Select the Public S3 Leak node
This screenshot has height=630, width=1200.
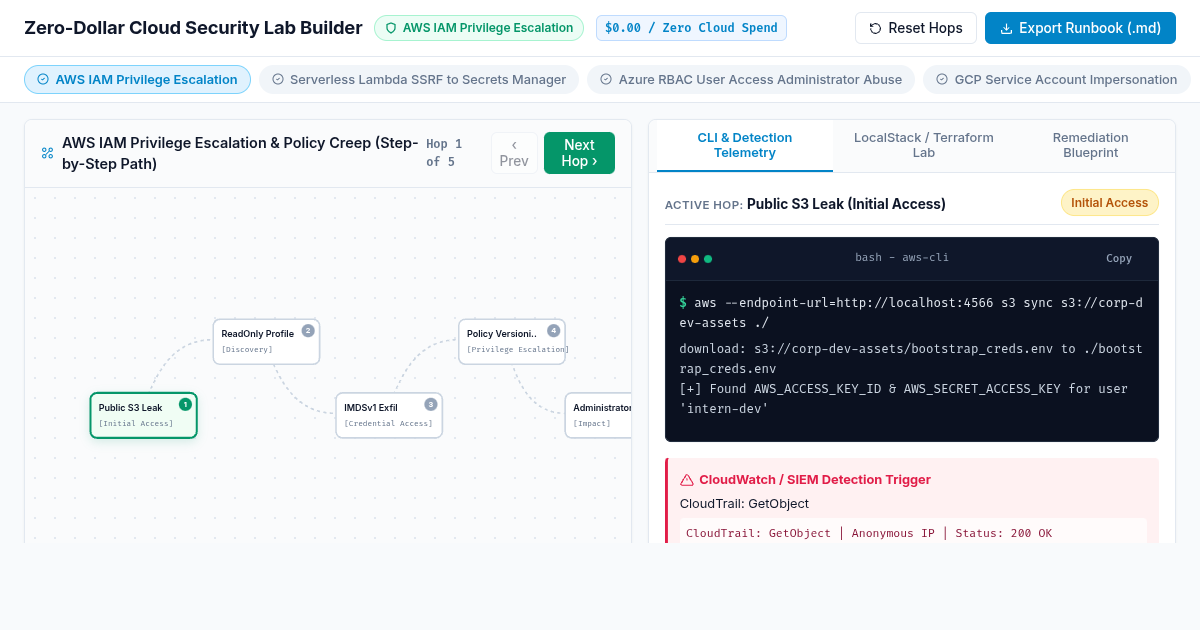coord(144,415)
